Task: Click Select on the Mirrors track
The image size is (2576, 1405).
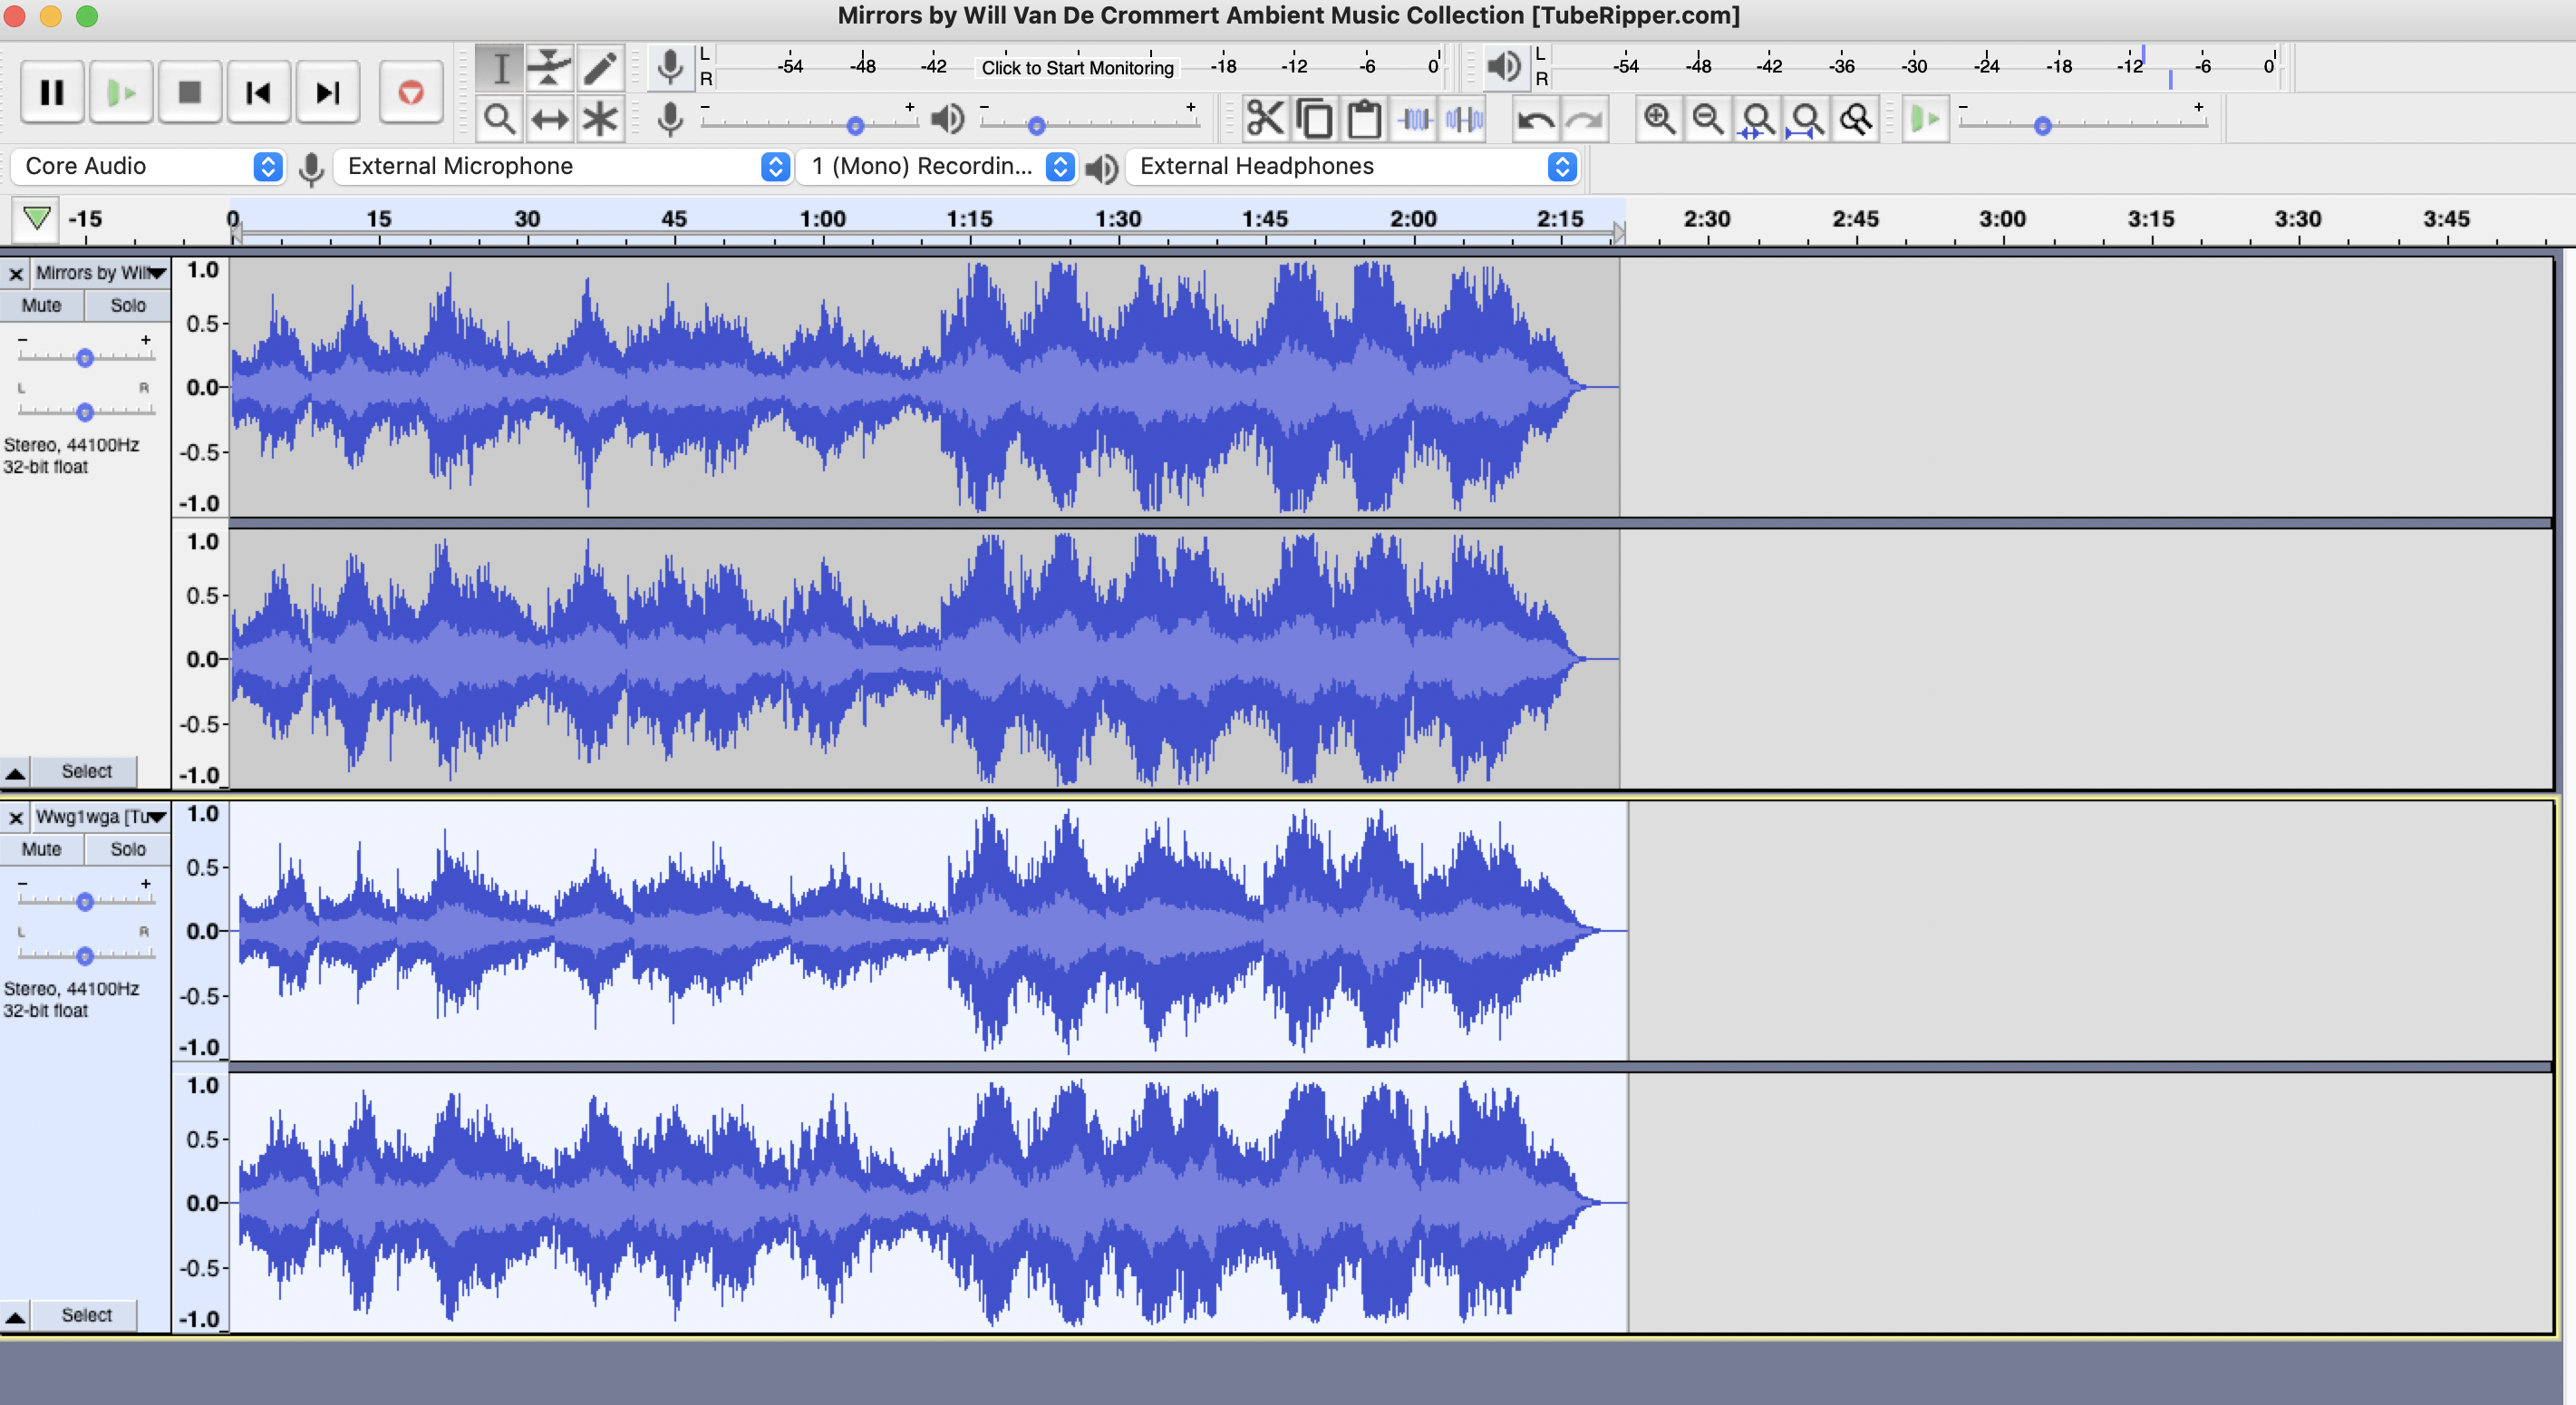Action: (x=85, y=771)
